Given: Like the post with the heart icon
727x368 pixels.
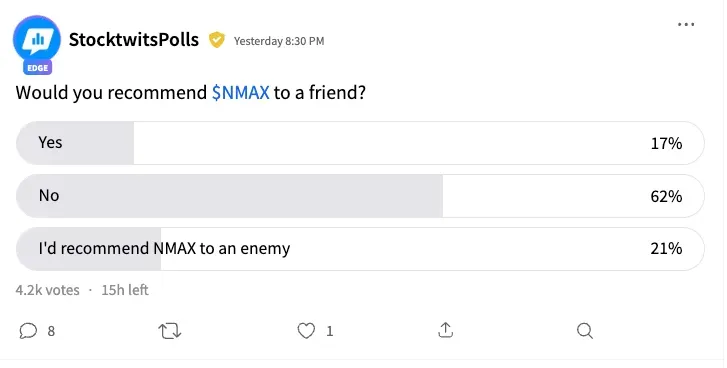Looking at the screenshot, I should pyautogui.click(x=306, y=331).
